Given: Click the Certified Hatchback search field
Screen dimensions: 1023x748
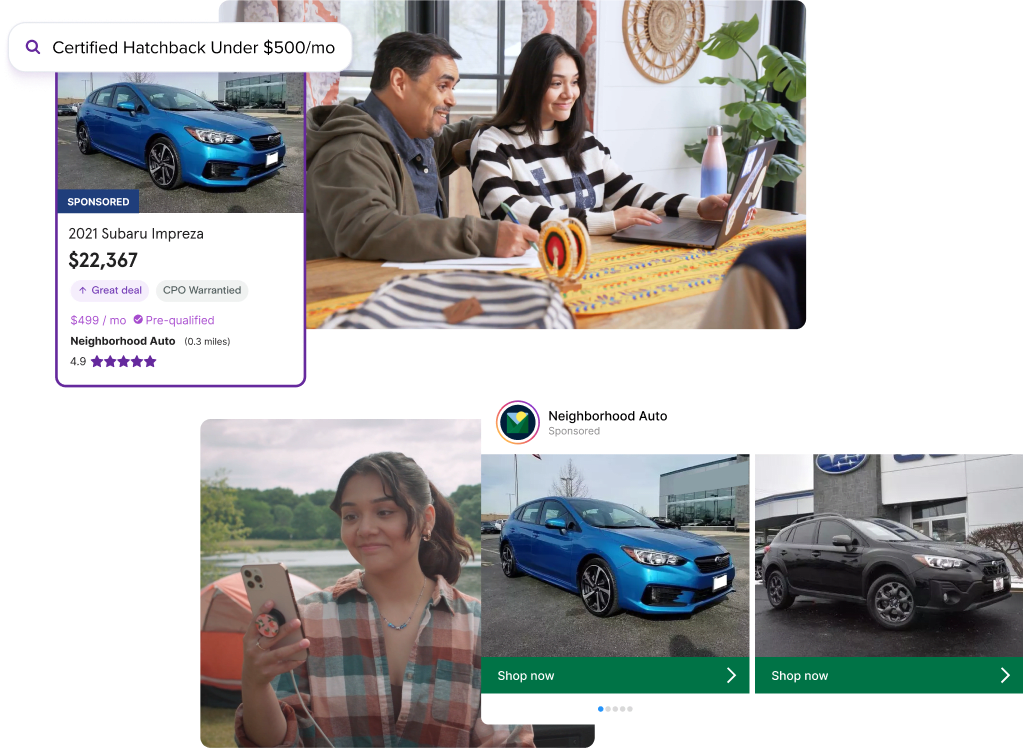Looking at the screenshot, I should point(193,48).
